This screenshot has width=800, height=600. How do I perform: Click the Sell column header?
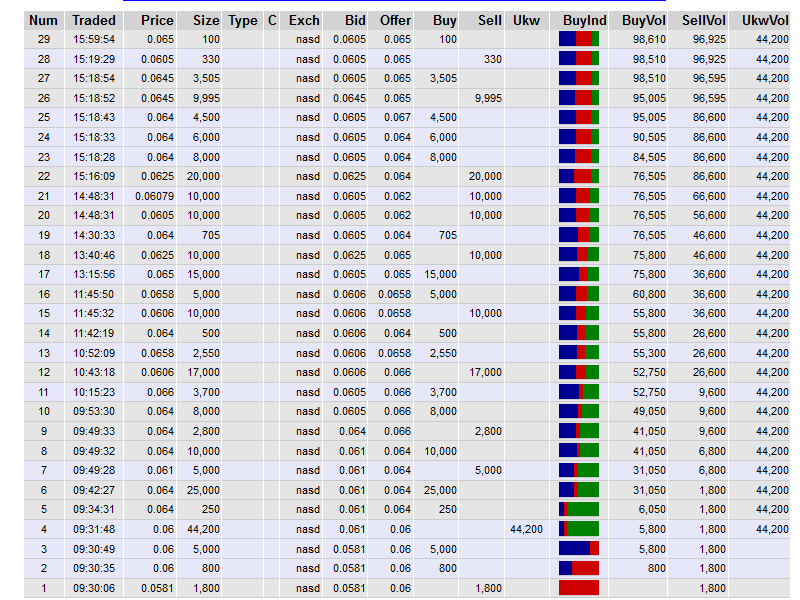490,20
